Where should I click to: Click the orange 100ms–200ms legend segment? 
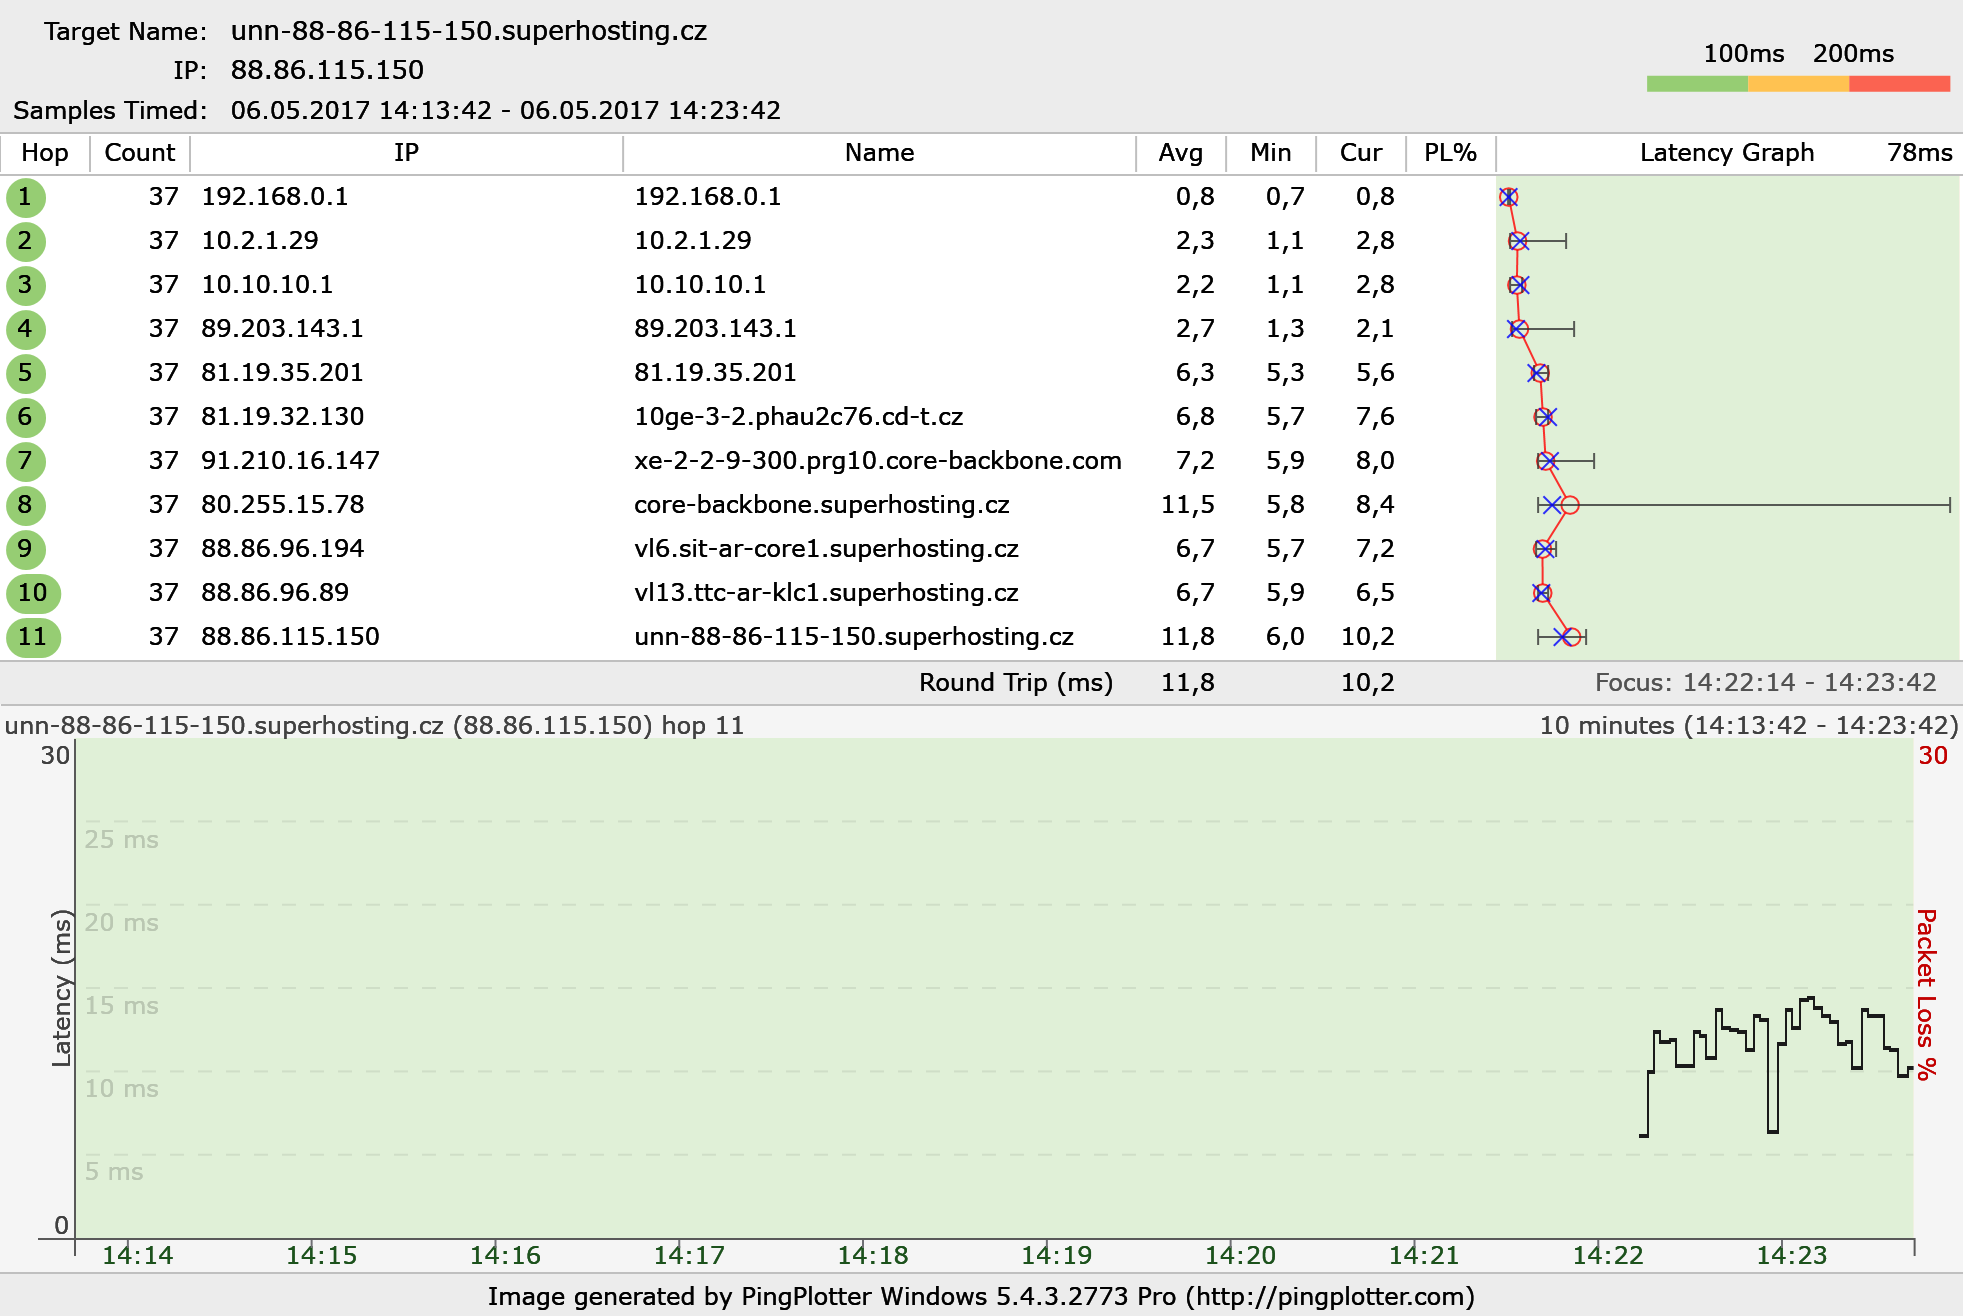click(1798, 84)
